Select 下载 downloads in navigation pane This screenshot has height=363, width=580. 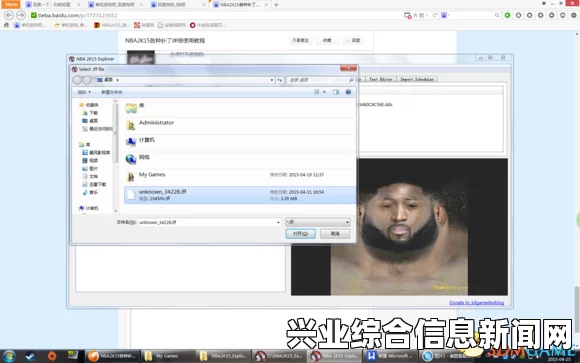pyautogui.click(x=90, y=113)
